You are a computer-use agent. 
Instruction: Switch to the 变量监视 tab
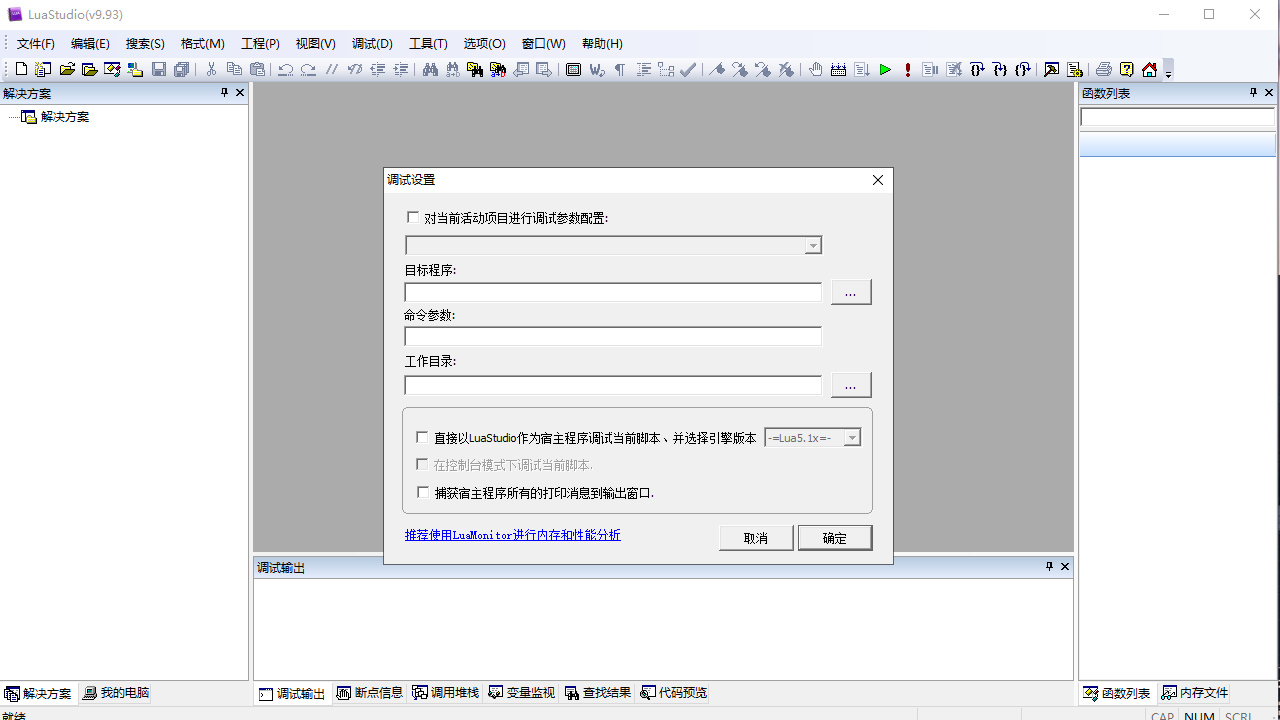coord(520,692)
